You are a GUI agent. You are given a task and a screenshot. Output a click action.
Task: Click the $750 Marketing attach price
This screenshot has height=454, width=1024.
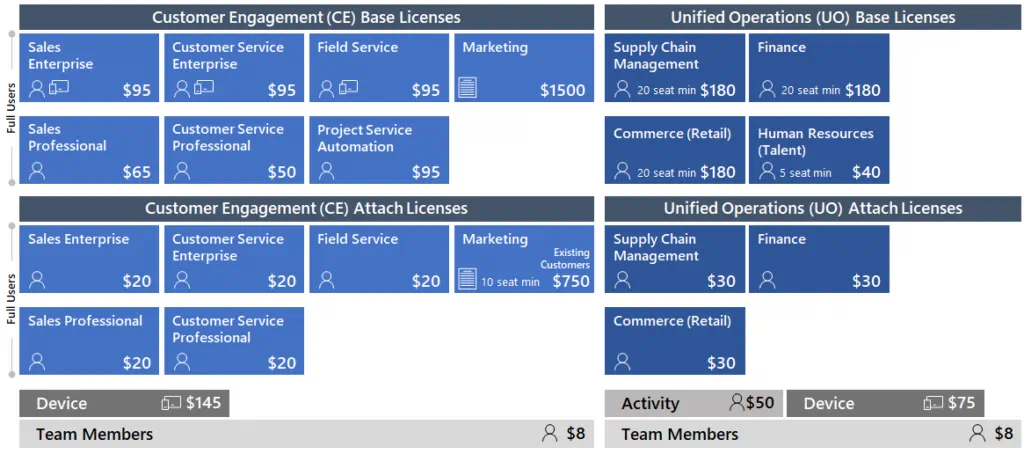pyautogui.click(x=571, y=282)
